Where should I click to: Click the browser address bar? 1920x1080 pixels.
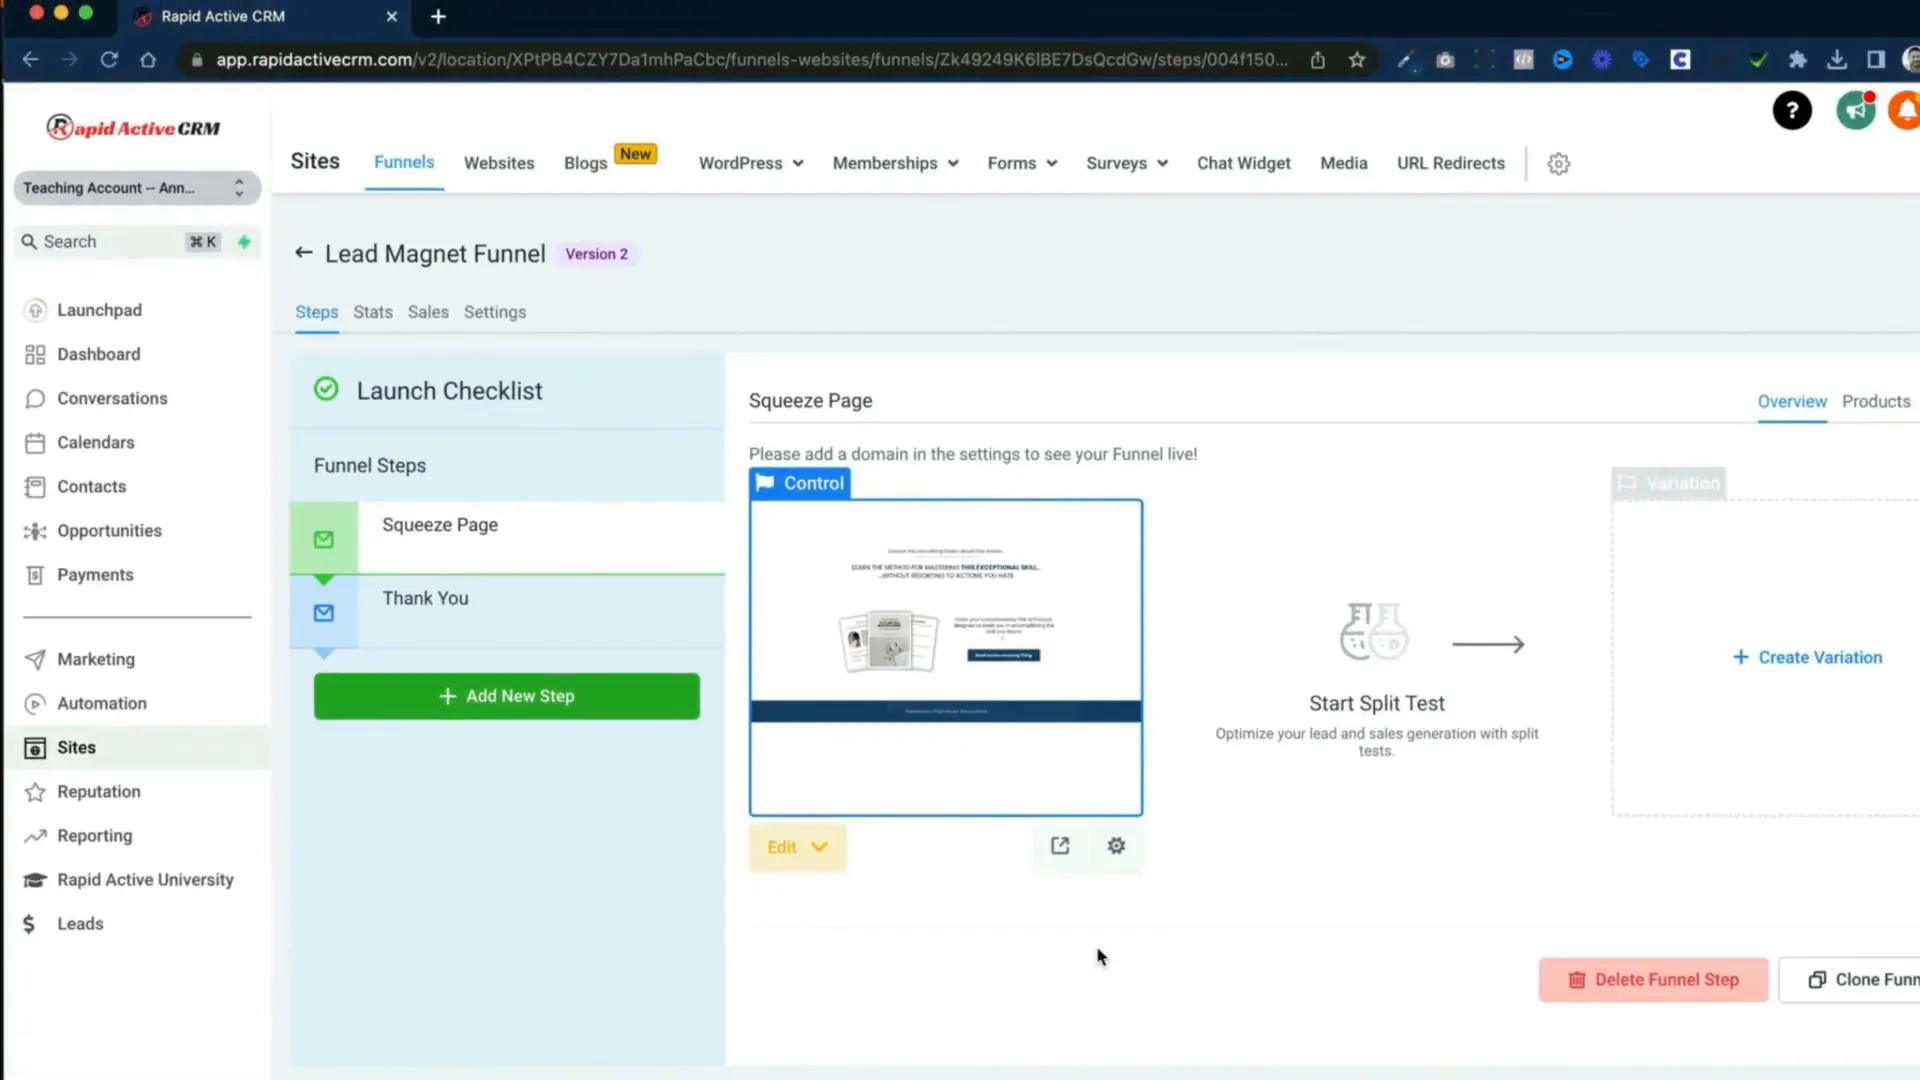[750, 60]
